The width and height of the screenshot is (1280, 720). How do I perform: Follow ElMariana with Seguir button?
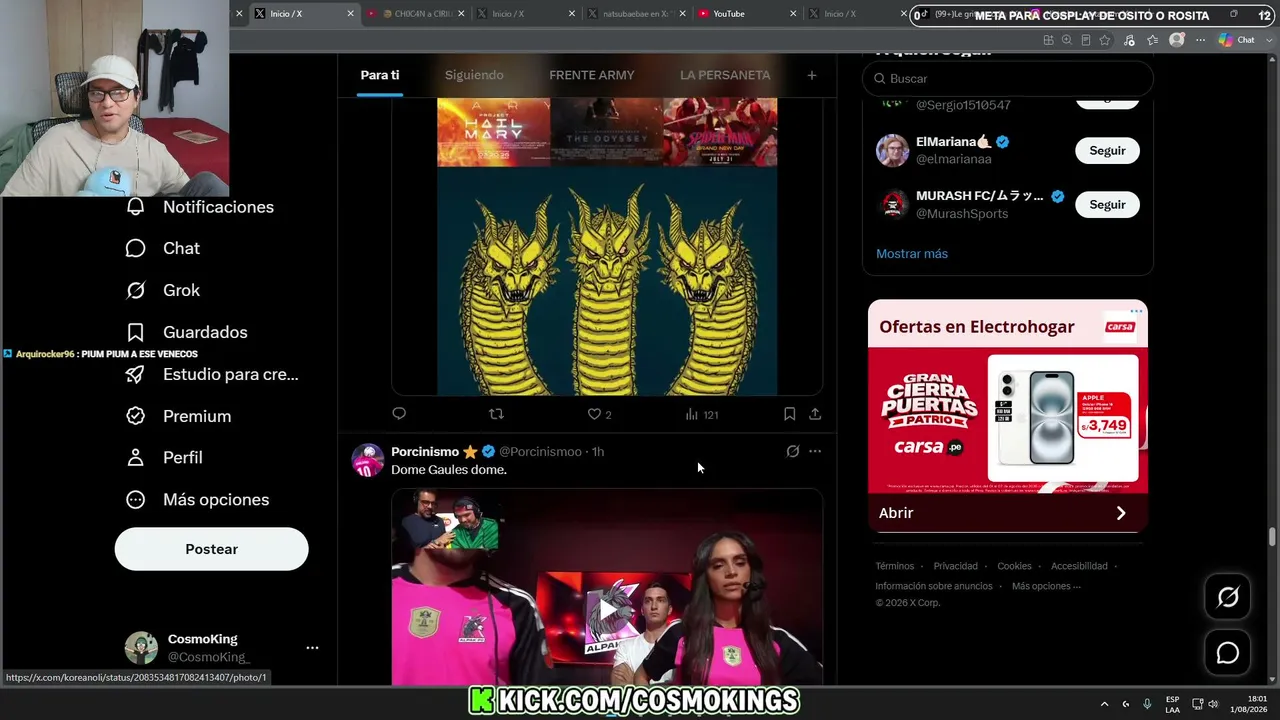pyautogui.click(x=1107, y=150)
